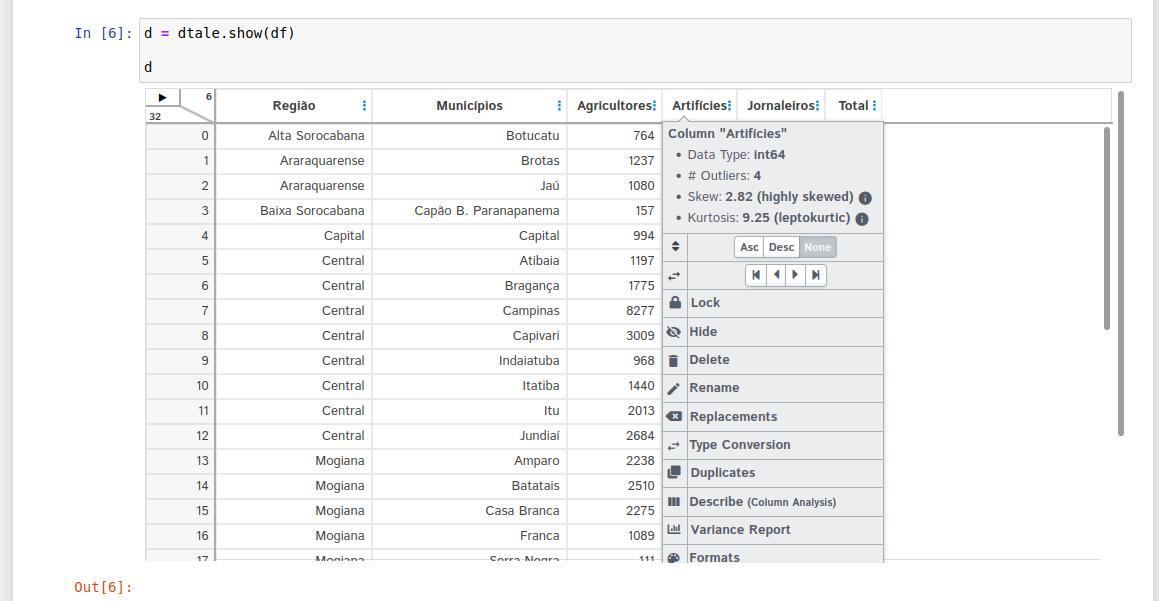Click the Duplicates copy icon

[674, 472]
